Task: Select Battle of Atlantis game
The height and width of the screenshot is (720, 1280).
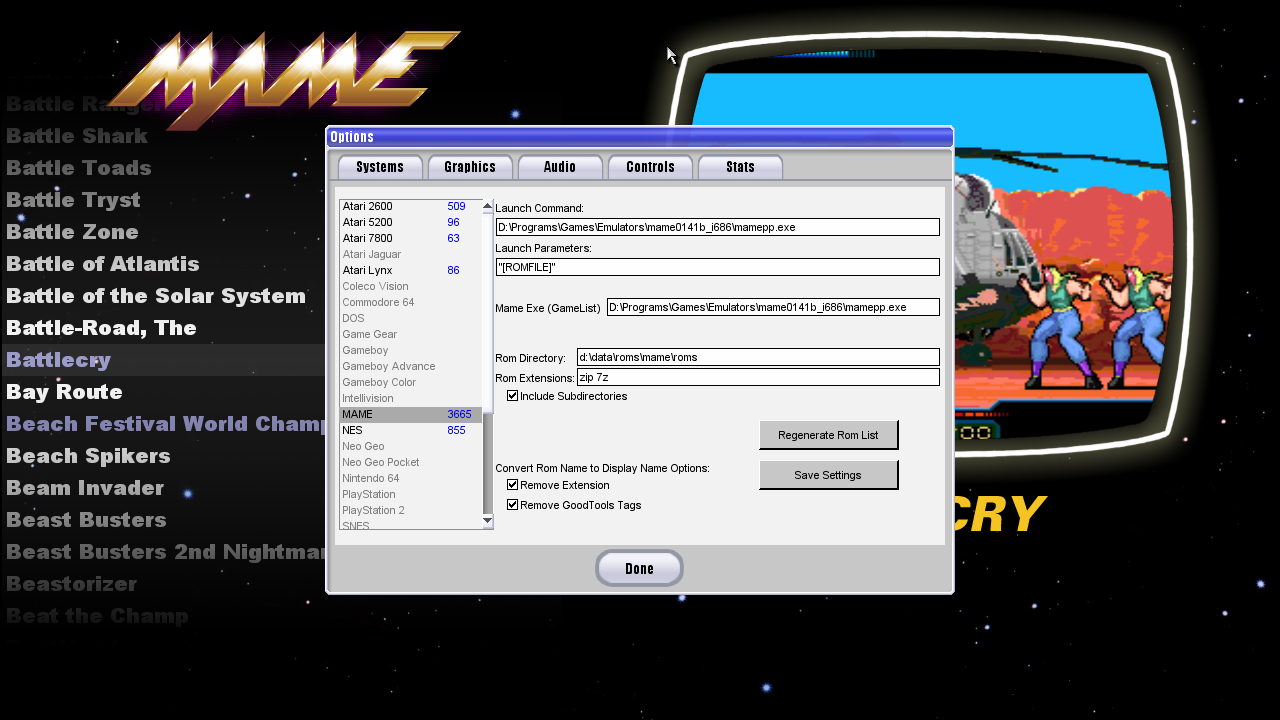Action: click(x=103, y=264)
